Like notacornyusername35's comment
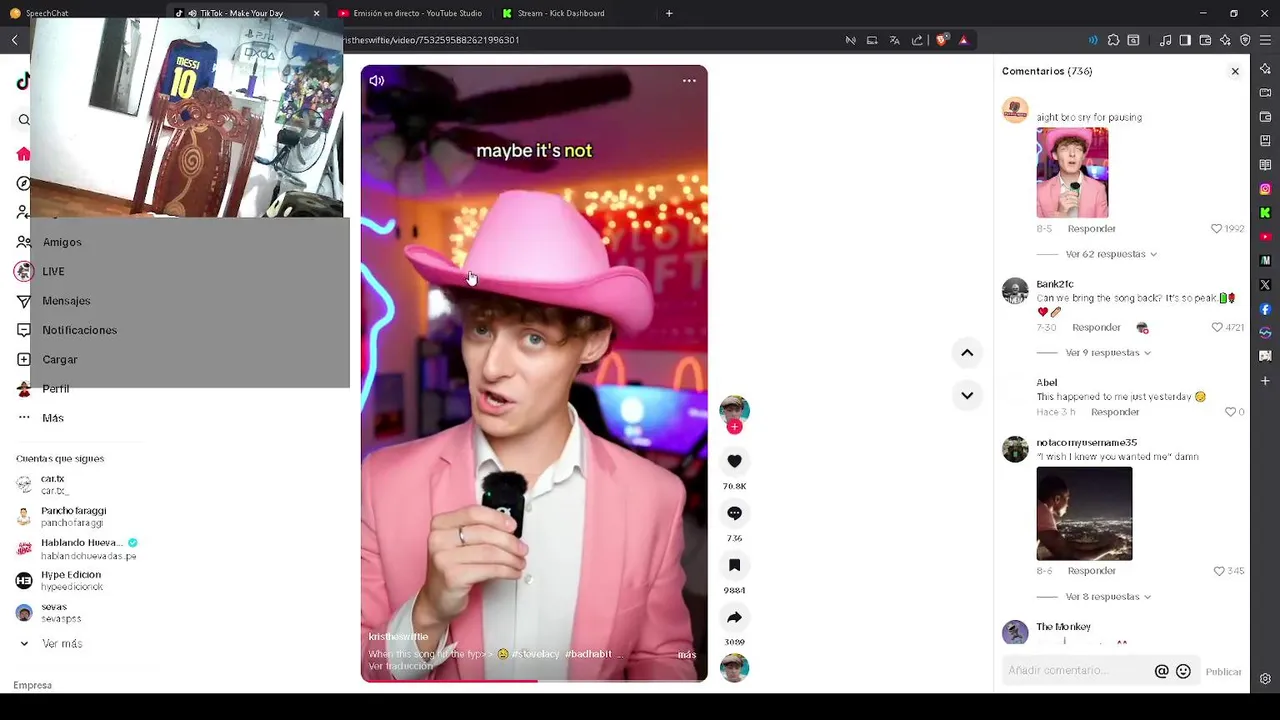 (1218, 571)
